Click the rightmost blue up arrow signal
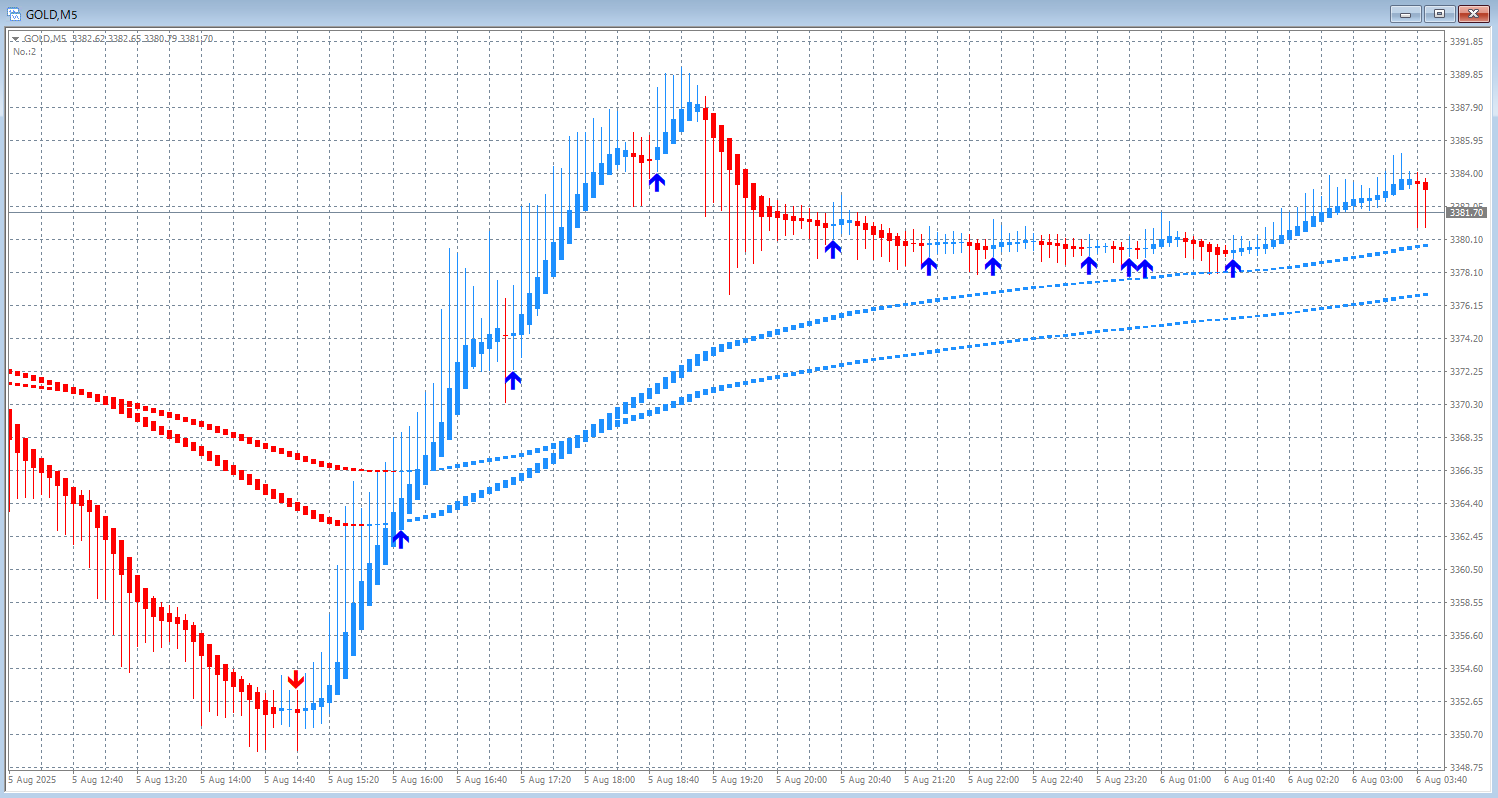 pos(1233,267)
